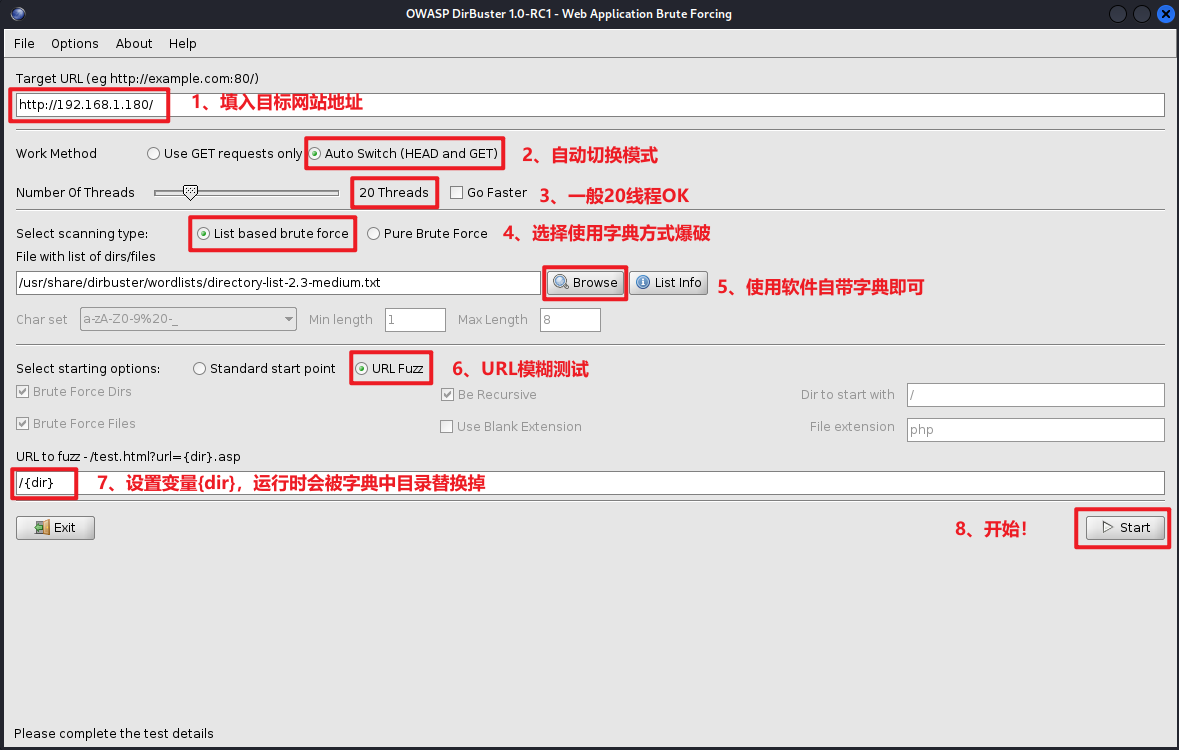This screenshot has width=1179, height=750.
Task: Open the Options menu
Action: point(74,44)
